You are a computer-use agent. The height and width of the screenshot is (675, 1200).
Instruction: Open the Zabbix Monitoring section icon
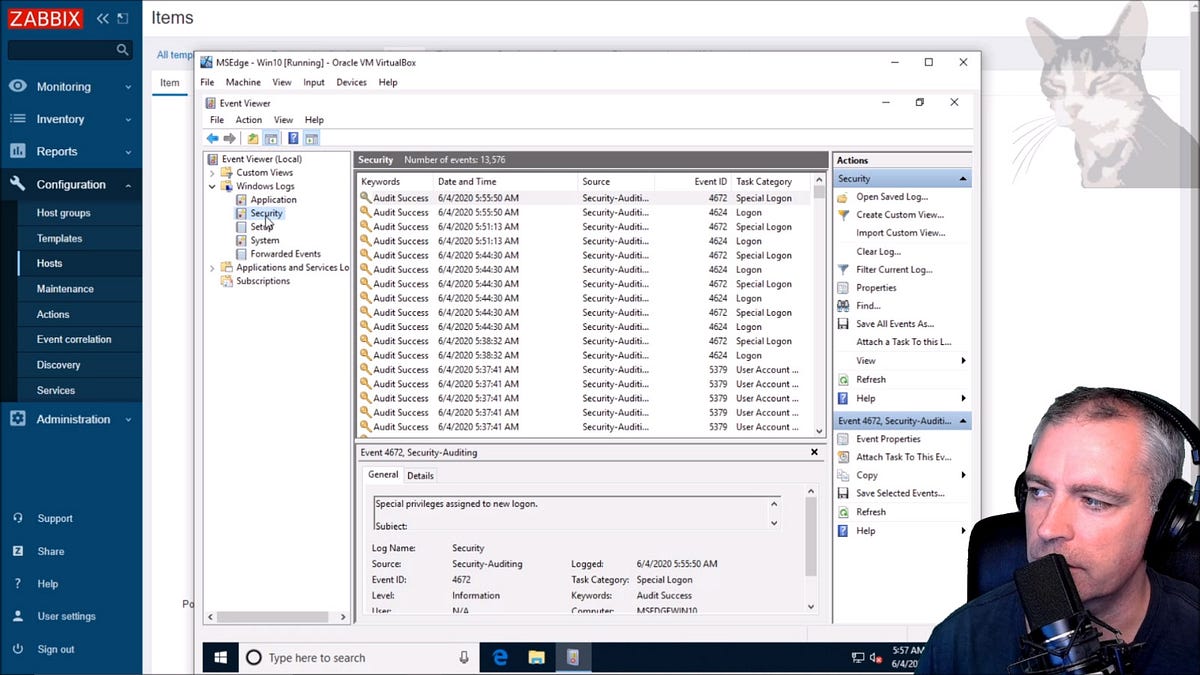(x=17, y=86)
